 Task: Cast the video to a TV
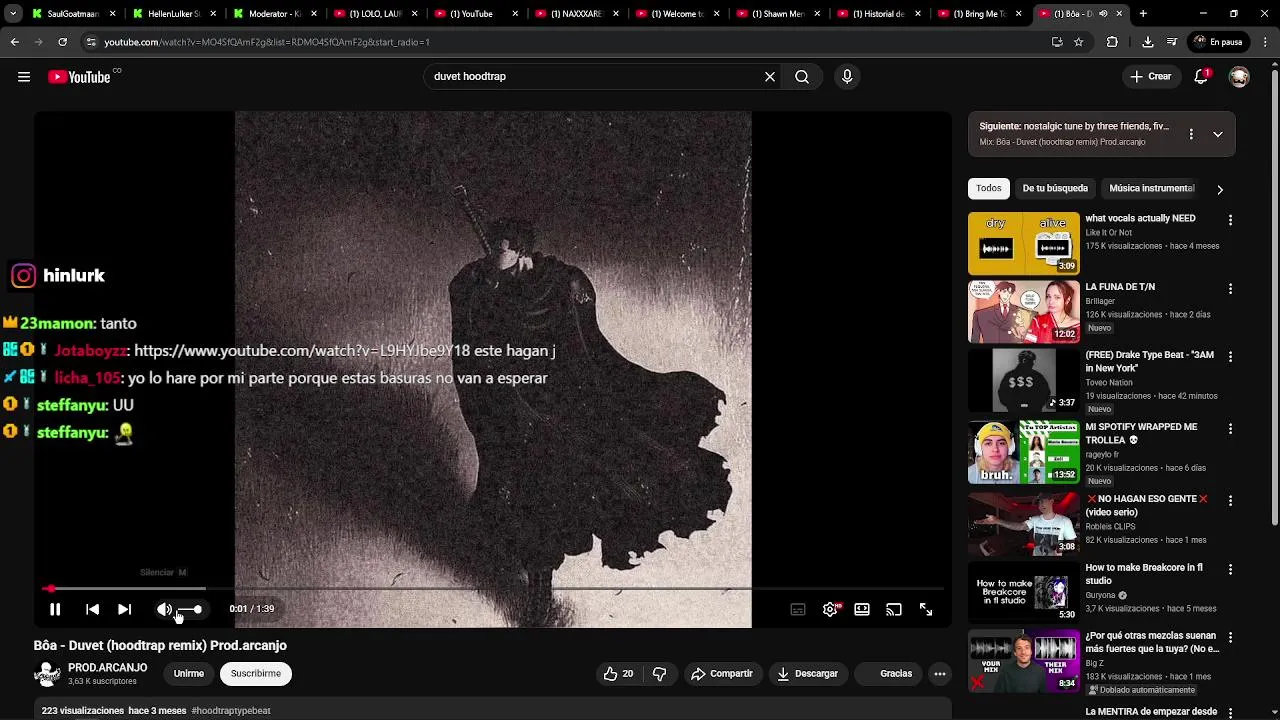894,609
